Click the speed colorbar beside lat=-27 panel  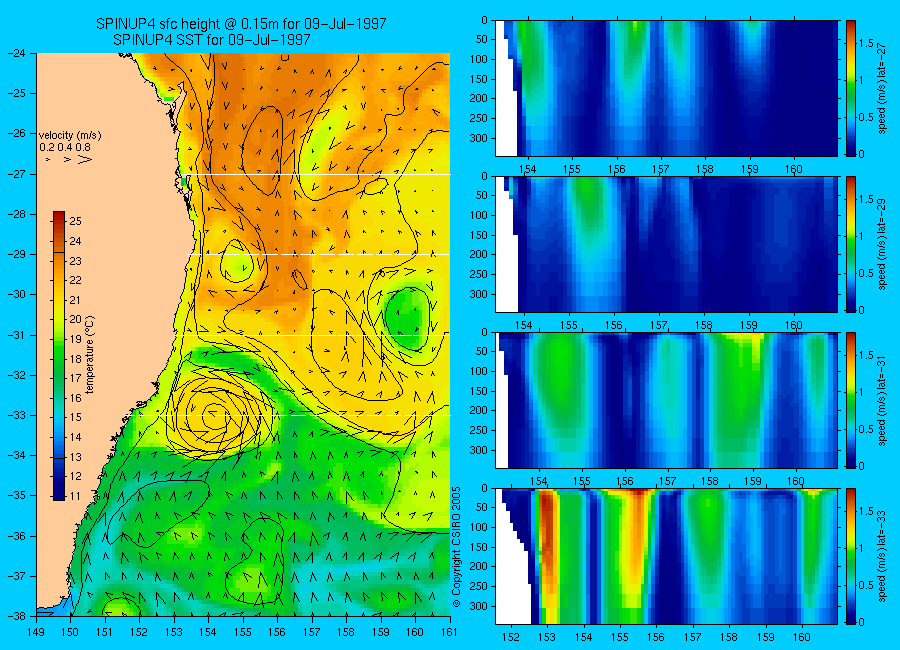[x=850, y=88]
